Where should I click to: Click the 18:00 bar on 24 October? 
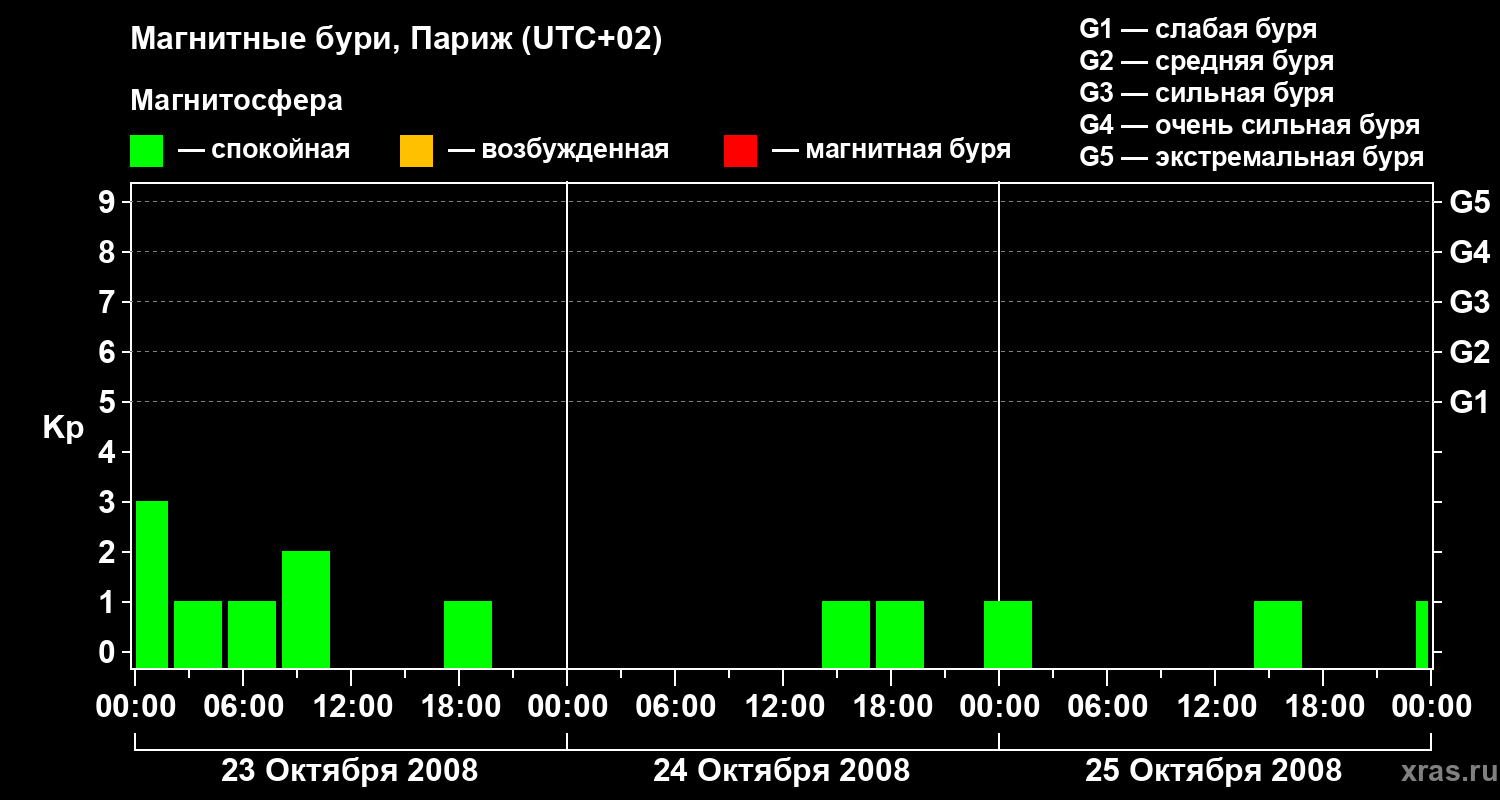[x=900, y=634]
